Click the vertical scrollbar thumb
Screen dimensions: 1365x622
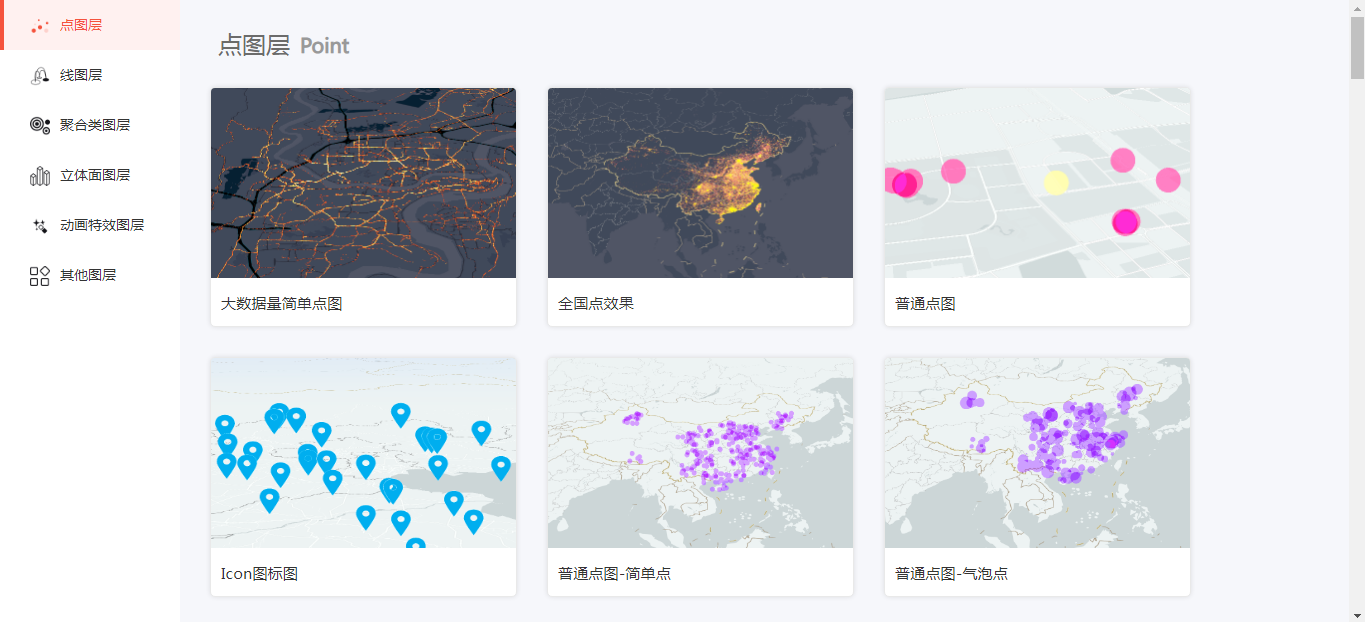click(1357, 48)
